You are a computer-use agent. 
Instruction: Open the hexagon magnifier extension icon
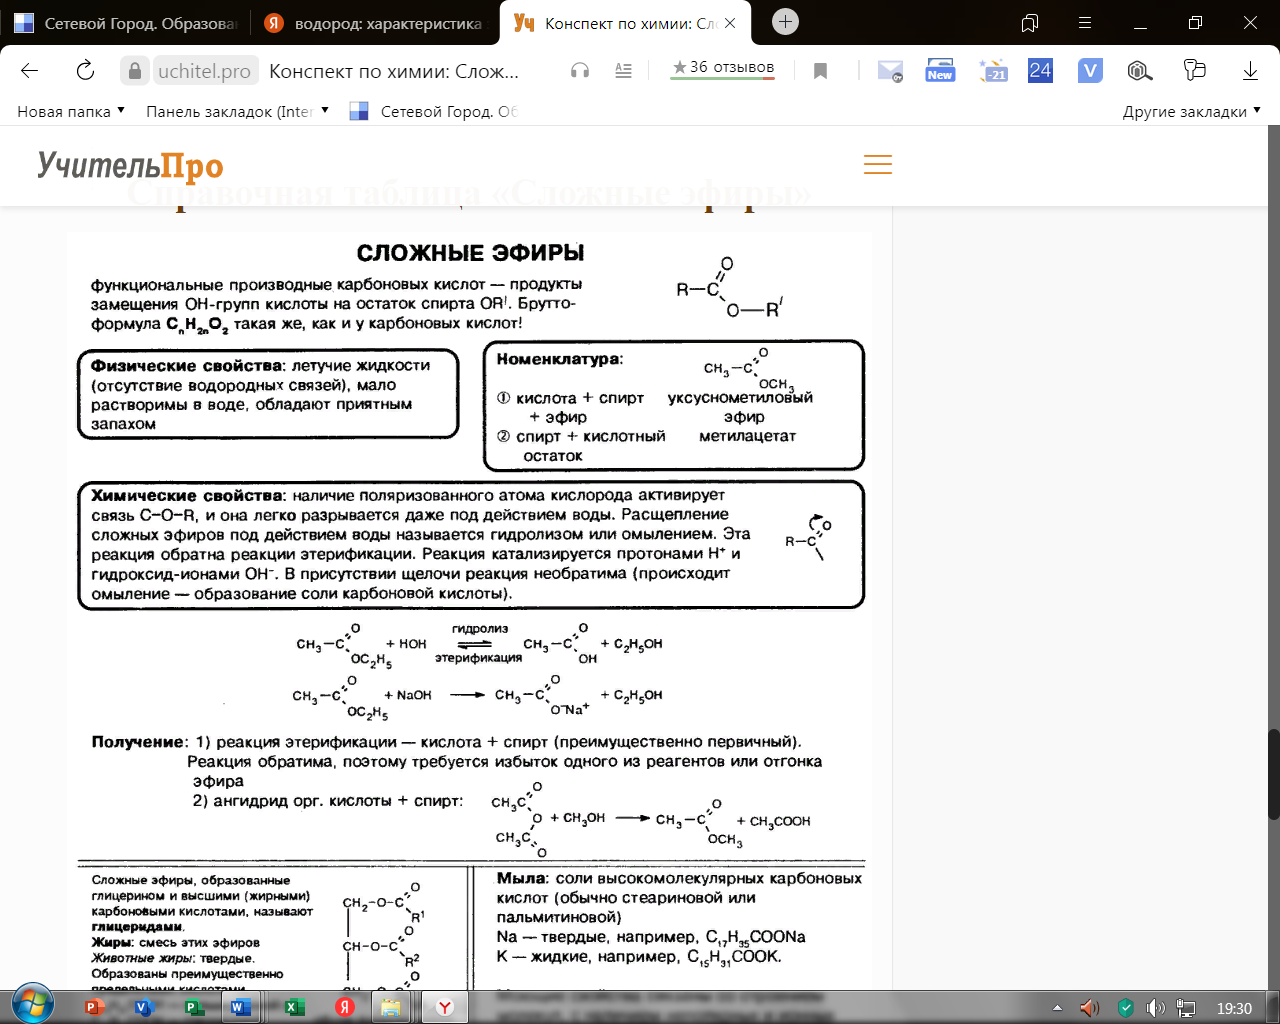[1140, 70]
